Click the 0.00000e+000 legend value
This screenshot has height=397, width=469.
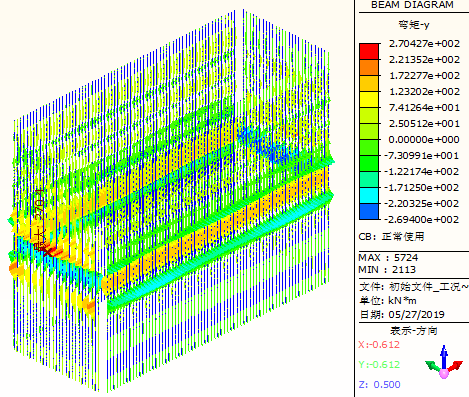click(x=424, y=140)
